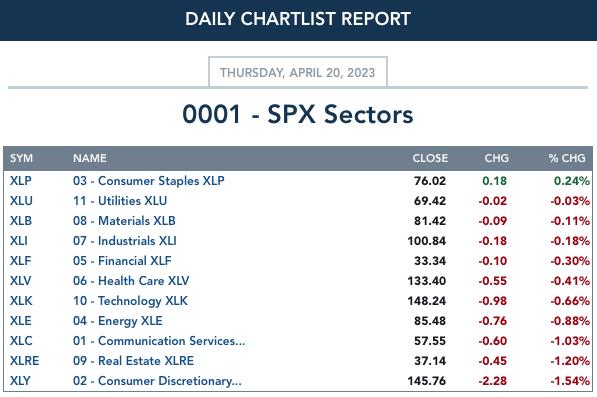The image size is (597, 397).
Task: Open the XLP symbol link
Action: pos(21,181)
